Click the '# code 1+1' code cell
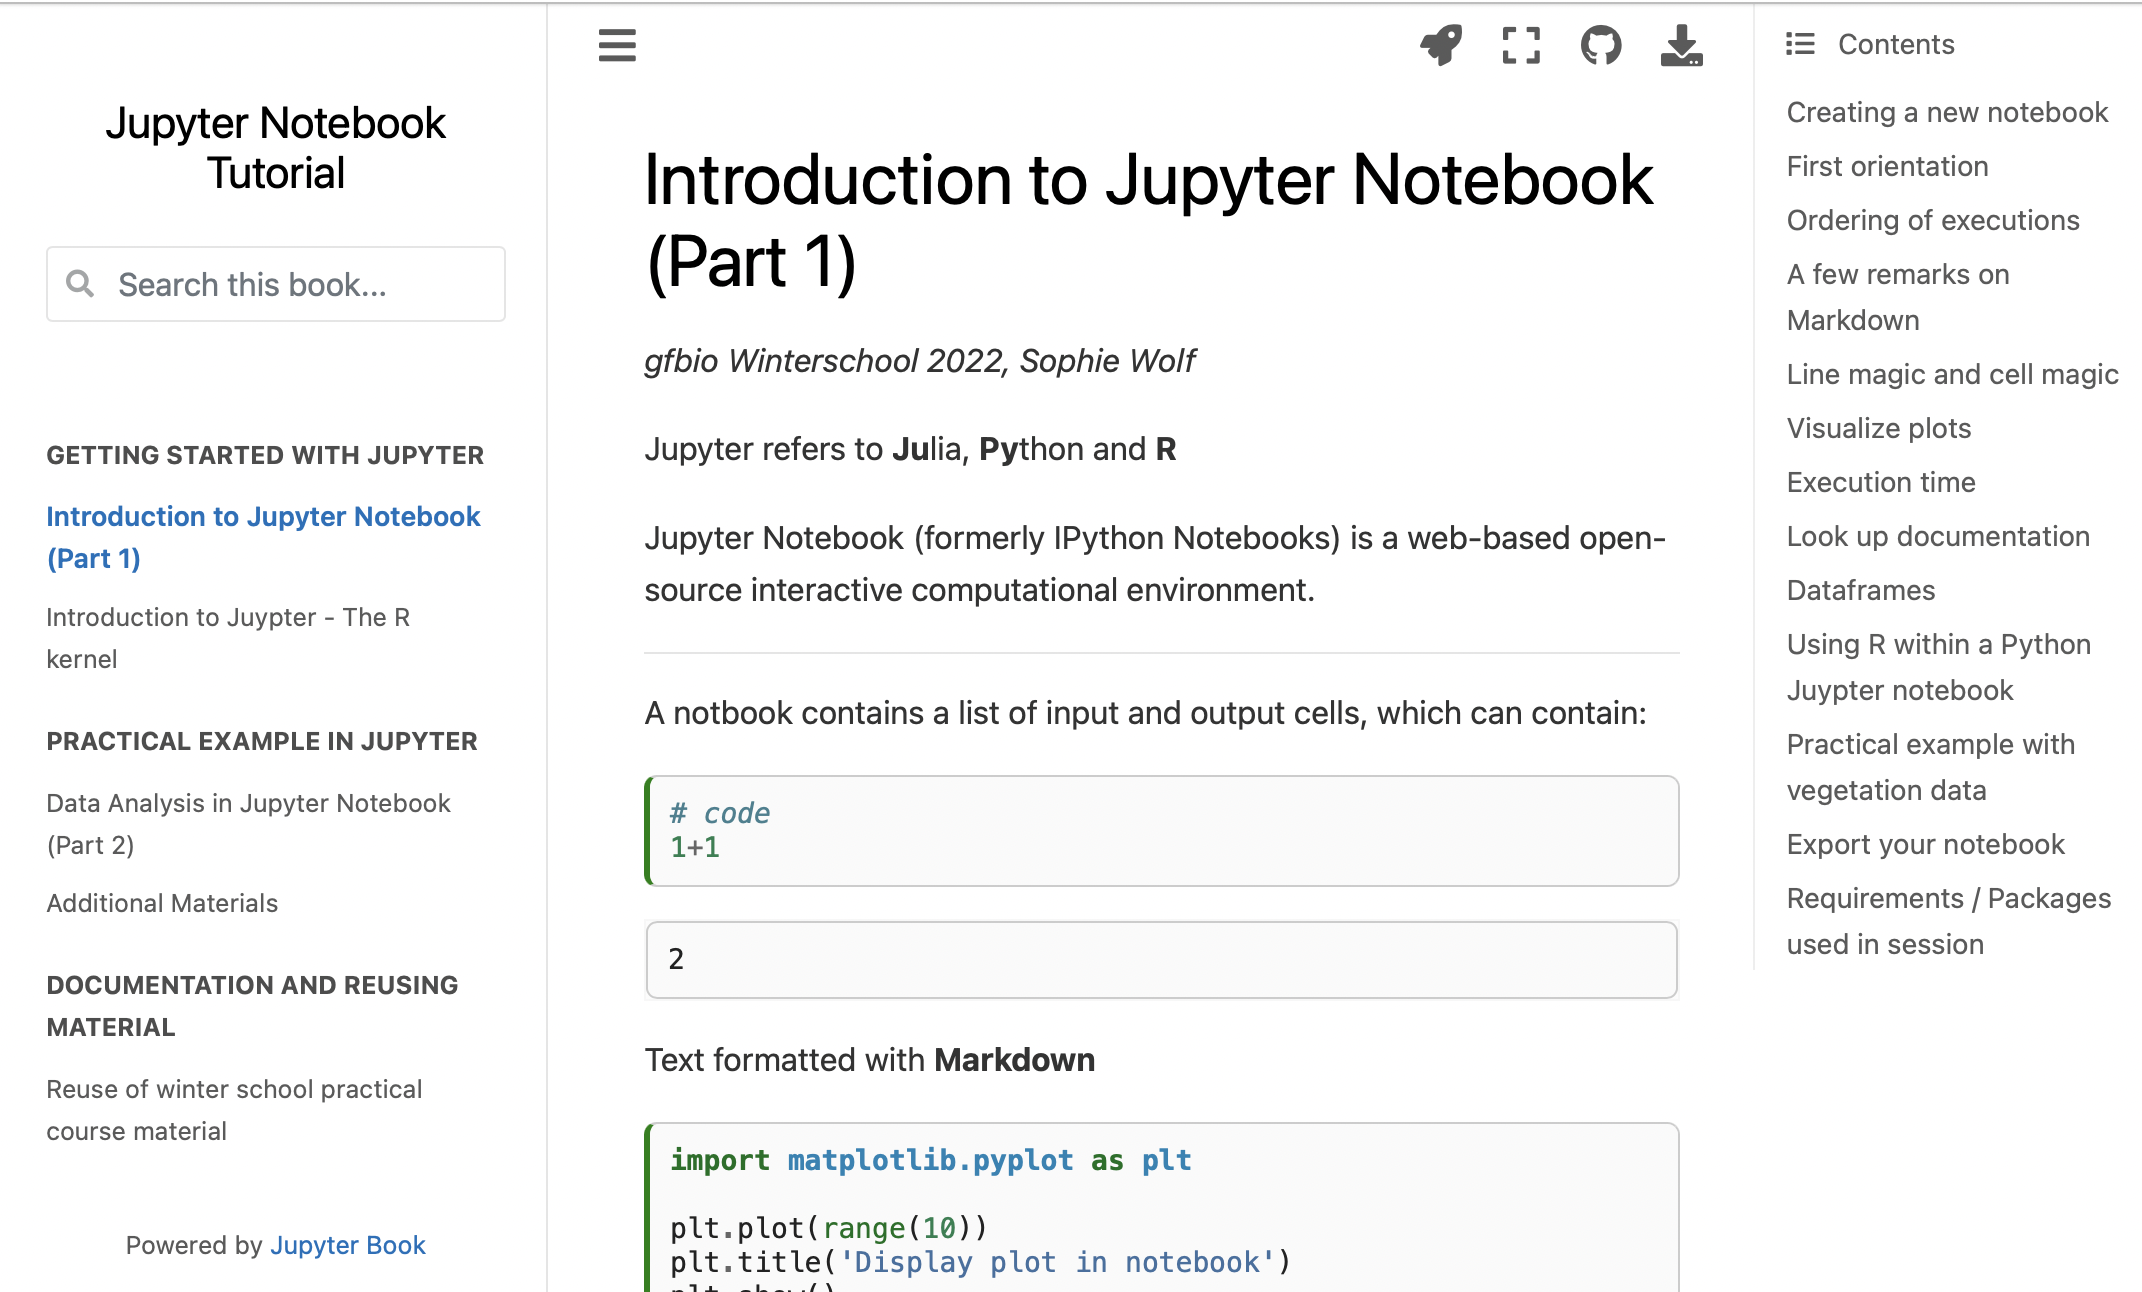Screen dimensions: 2142x1292 tap(1162, 831)
